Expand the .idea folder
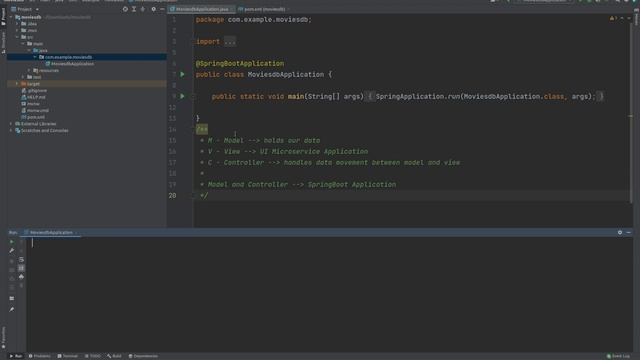Screen dimensions: 640x360 18,24
